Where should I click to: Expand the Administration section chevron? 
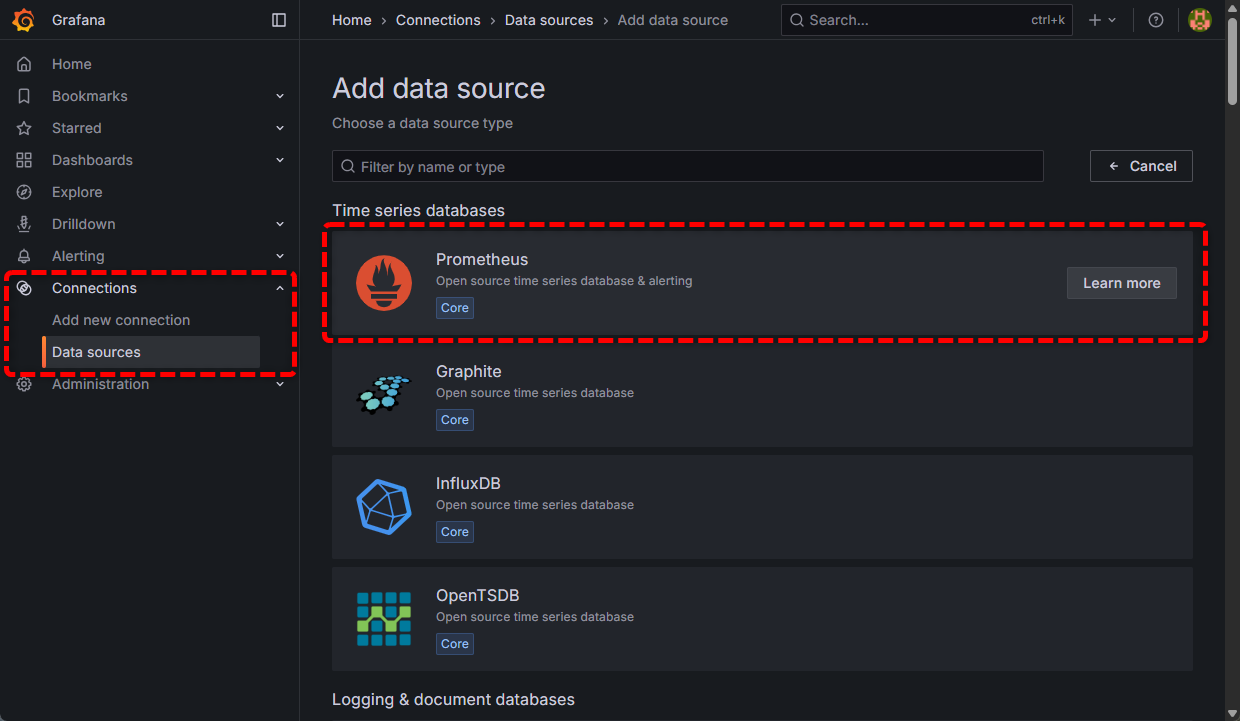pos(280,384)
